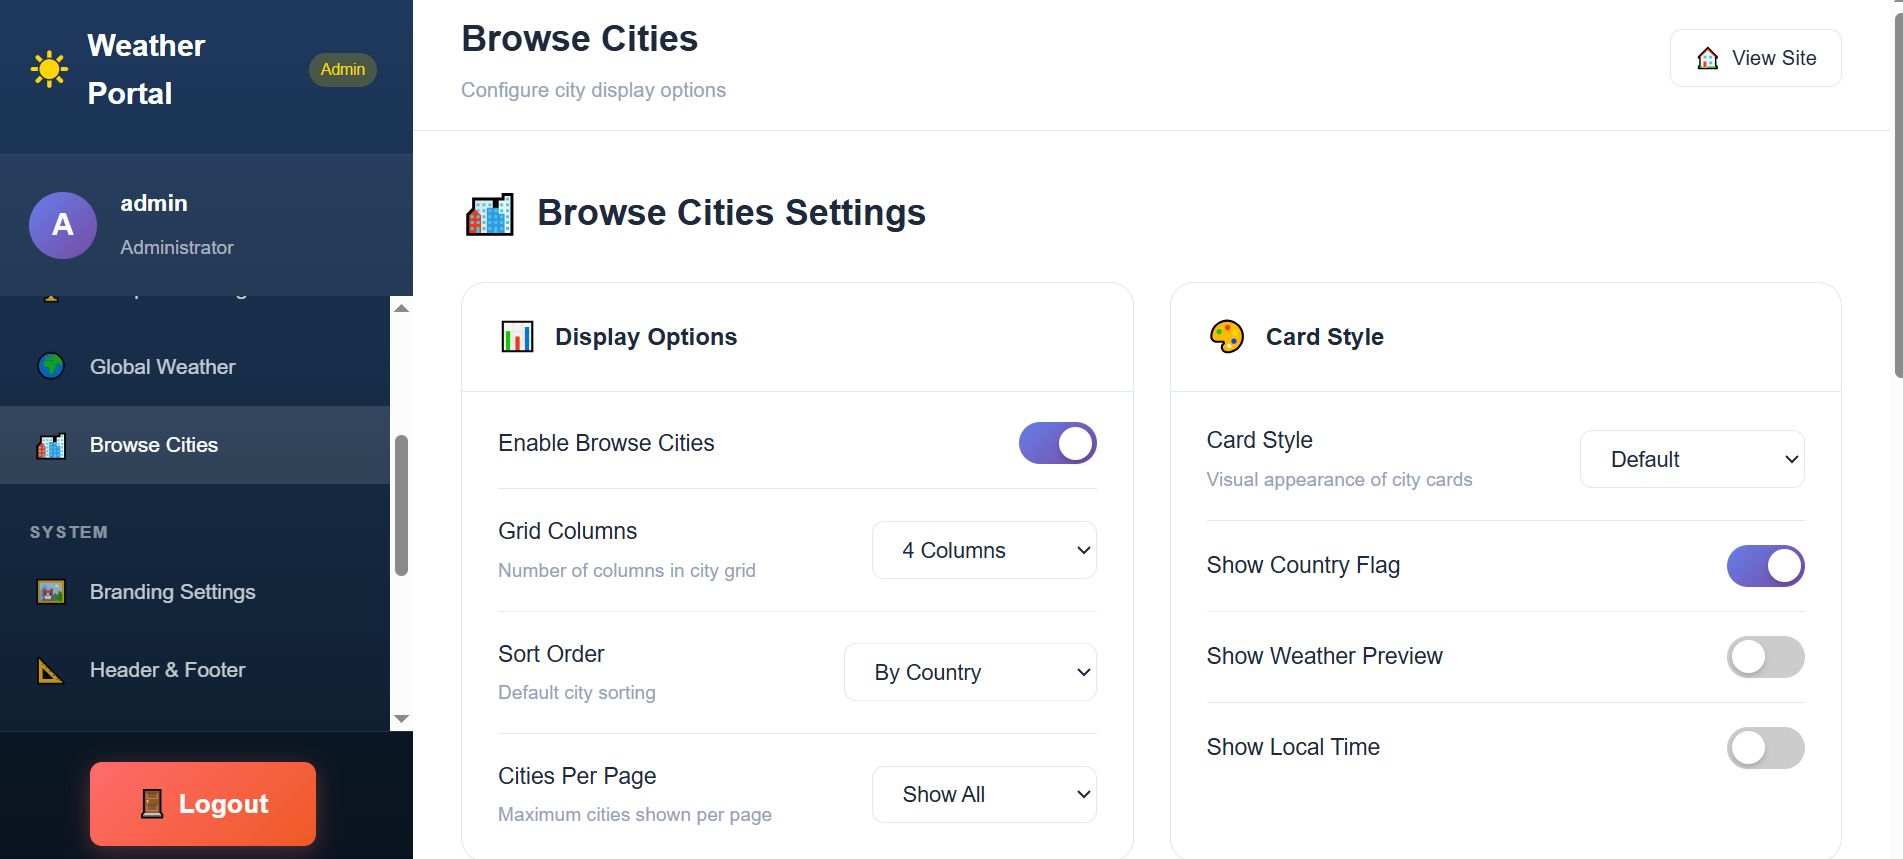Click the Branding Settings picture icon

pos(51,592)
